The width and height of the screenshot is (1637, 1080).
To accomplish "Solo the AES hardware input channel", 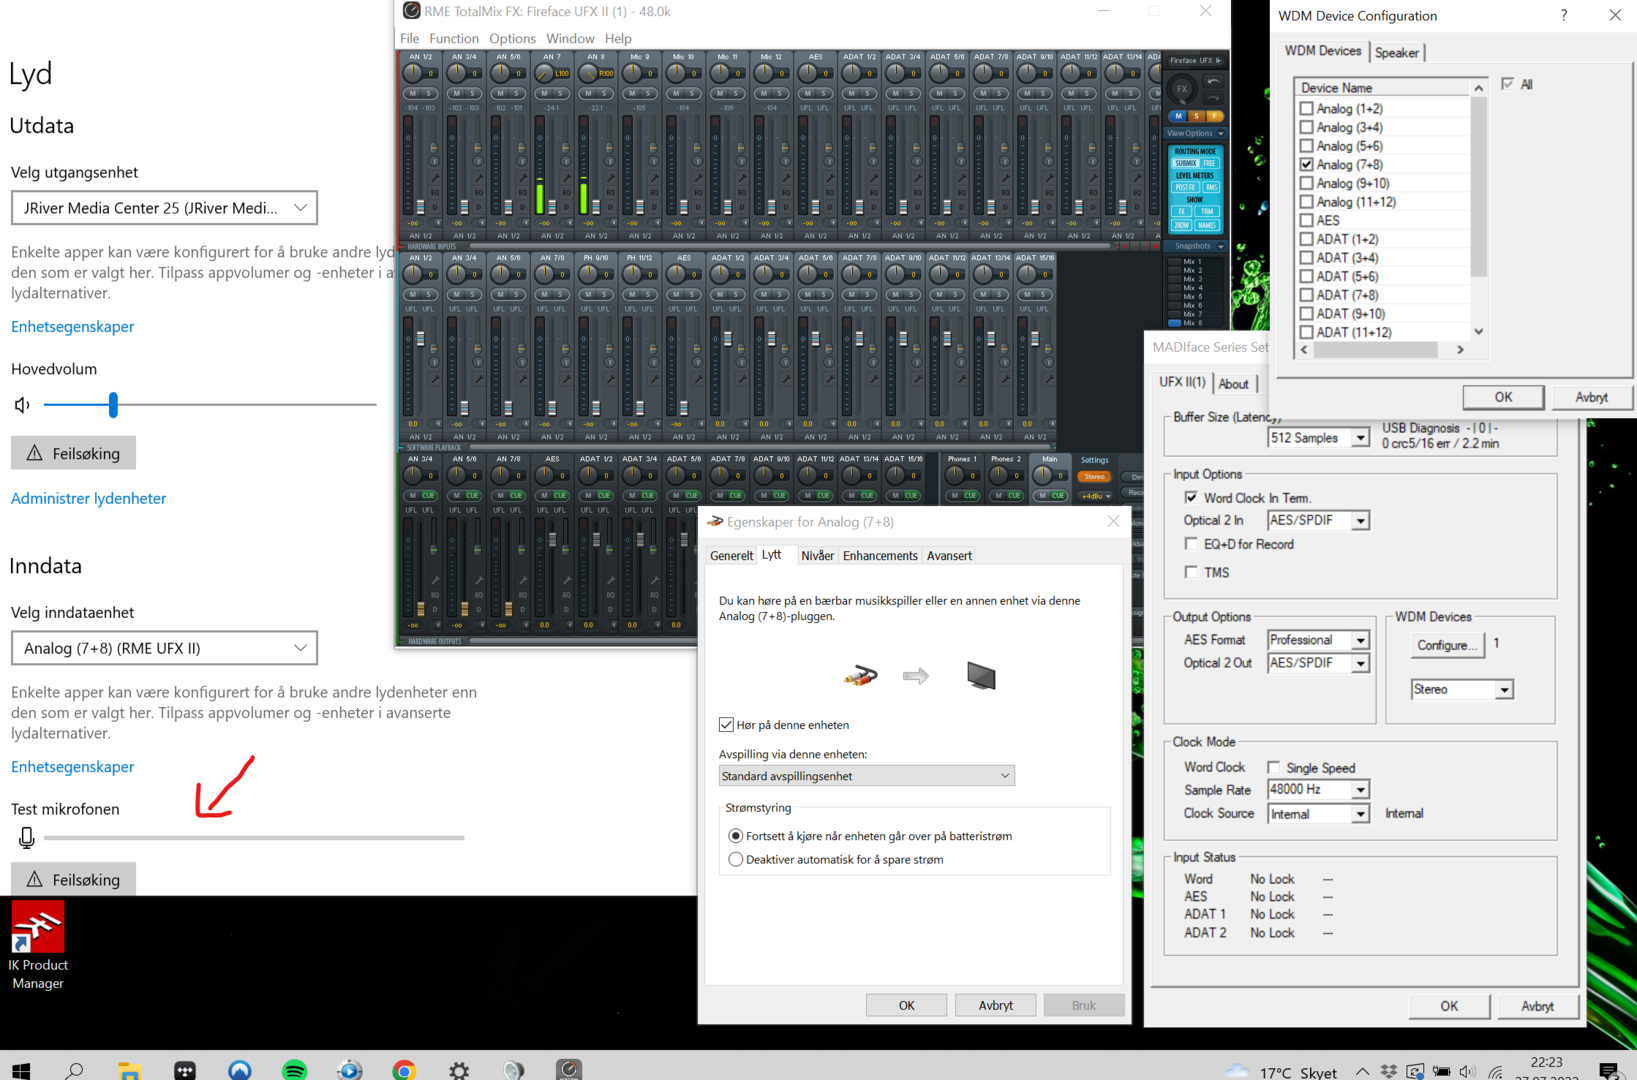I will [x=825, y=93].
